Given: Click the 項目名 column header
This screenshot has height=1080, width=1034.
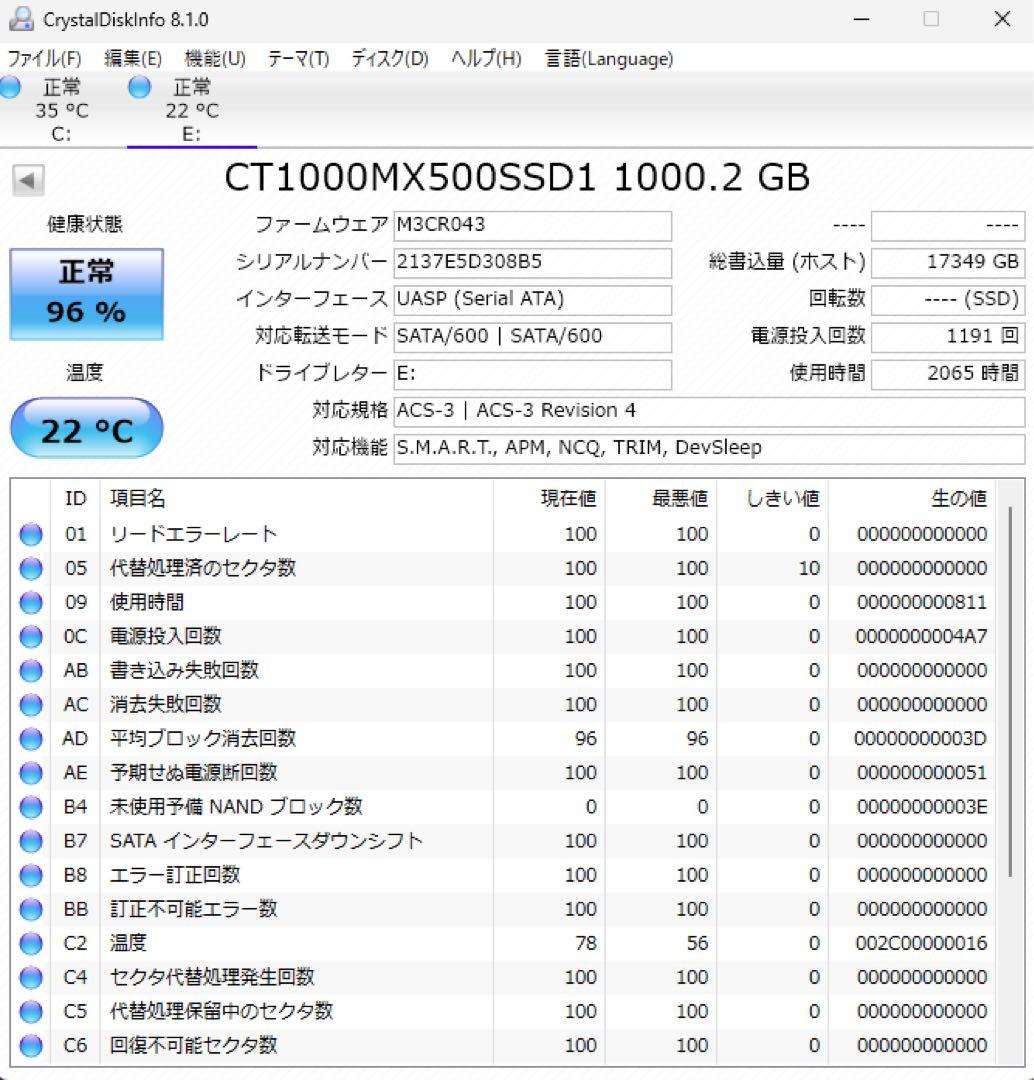Looking at the screenshot, I should pyautogui.click(x=297, y=498).
